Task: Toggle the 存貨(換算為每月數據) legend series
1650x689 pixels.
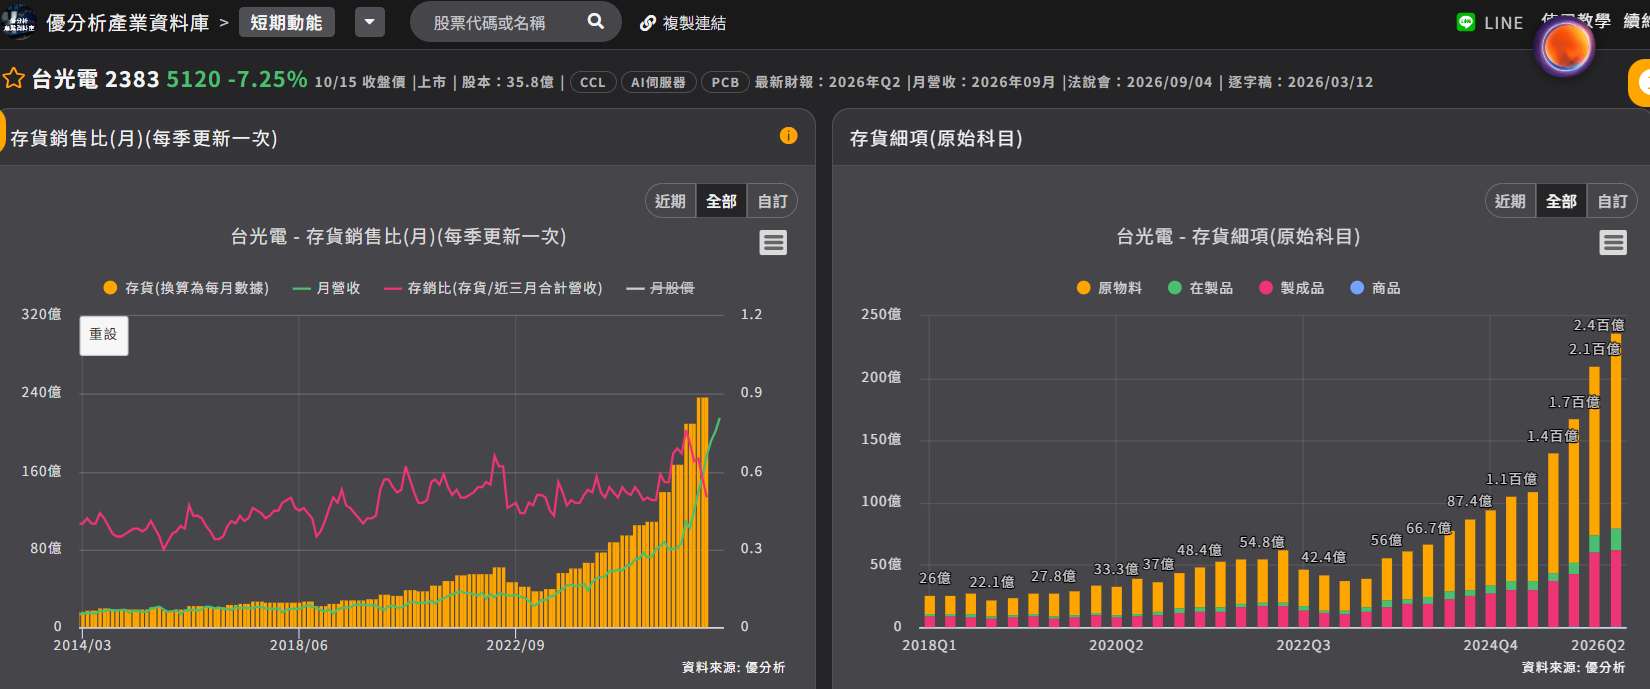Action: (x=186, y=288)
